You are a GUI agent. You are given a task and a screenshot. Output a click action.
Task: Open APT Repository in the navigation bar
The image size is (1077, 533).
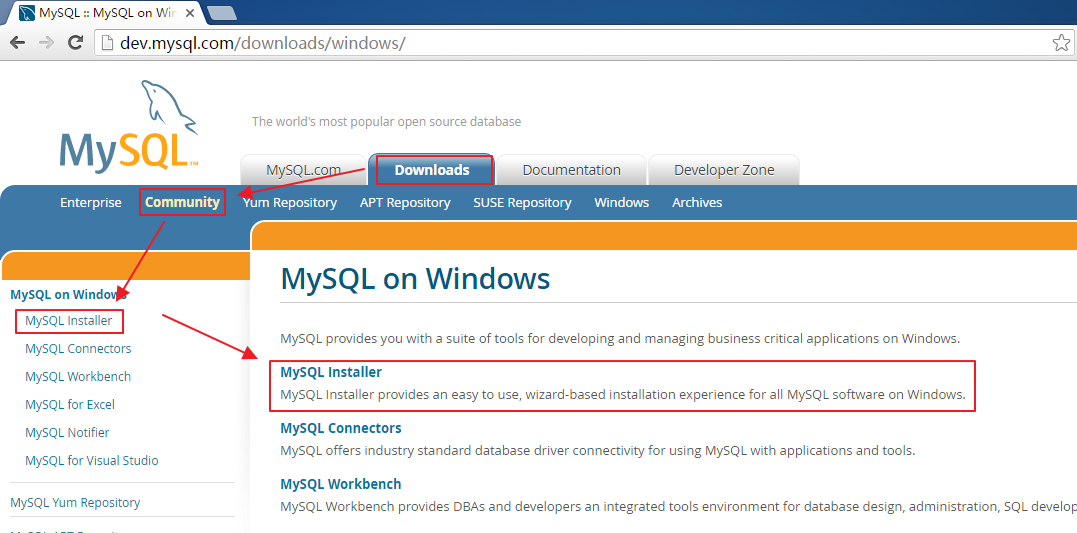[405, 203]
